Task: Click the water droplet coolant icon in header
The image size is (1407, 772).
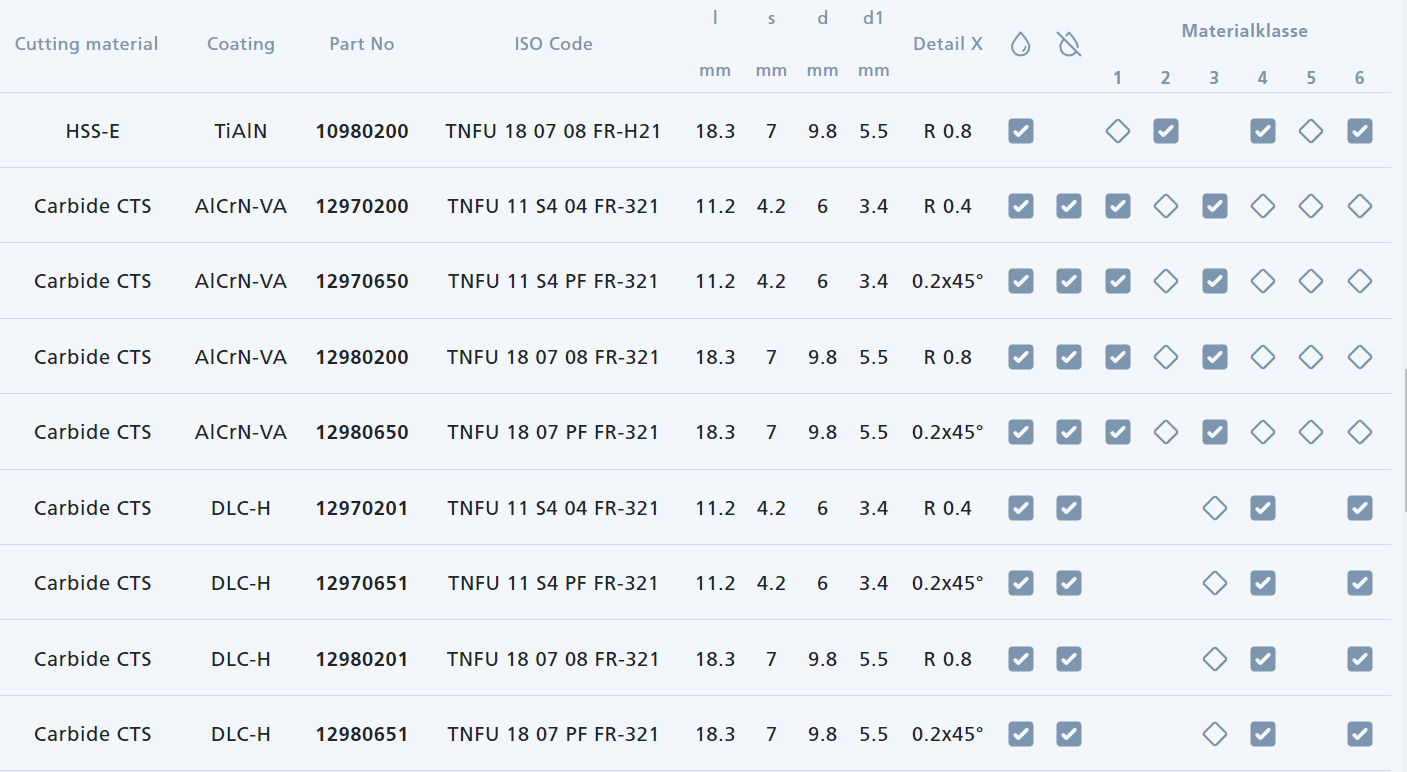Action: pos(1020,44)
